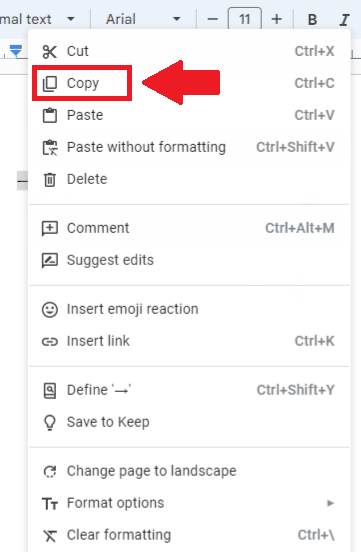Click the Save to Keep lightbulb icon
Screen dimensions: 361x552
(x=49, y=422)
